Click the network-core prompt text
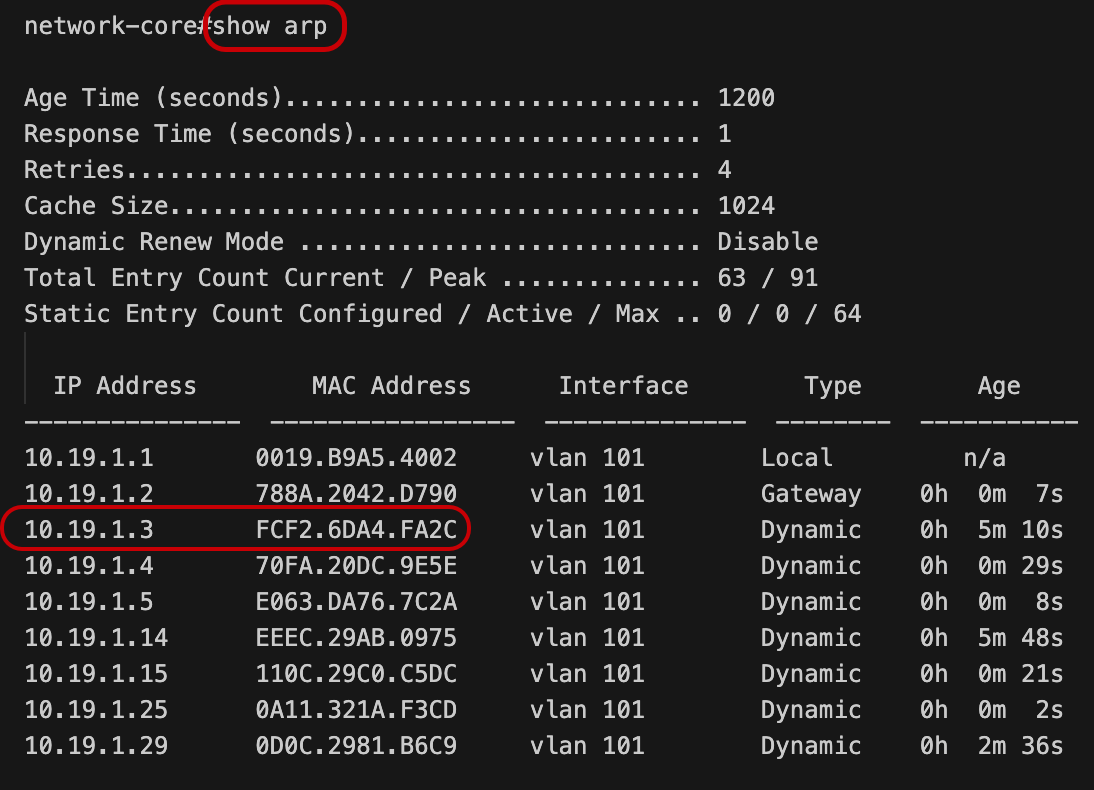The image size is (1094, 790). [113, 26]
